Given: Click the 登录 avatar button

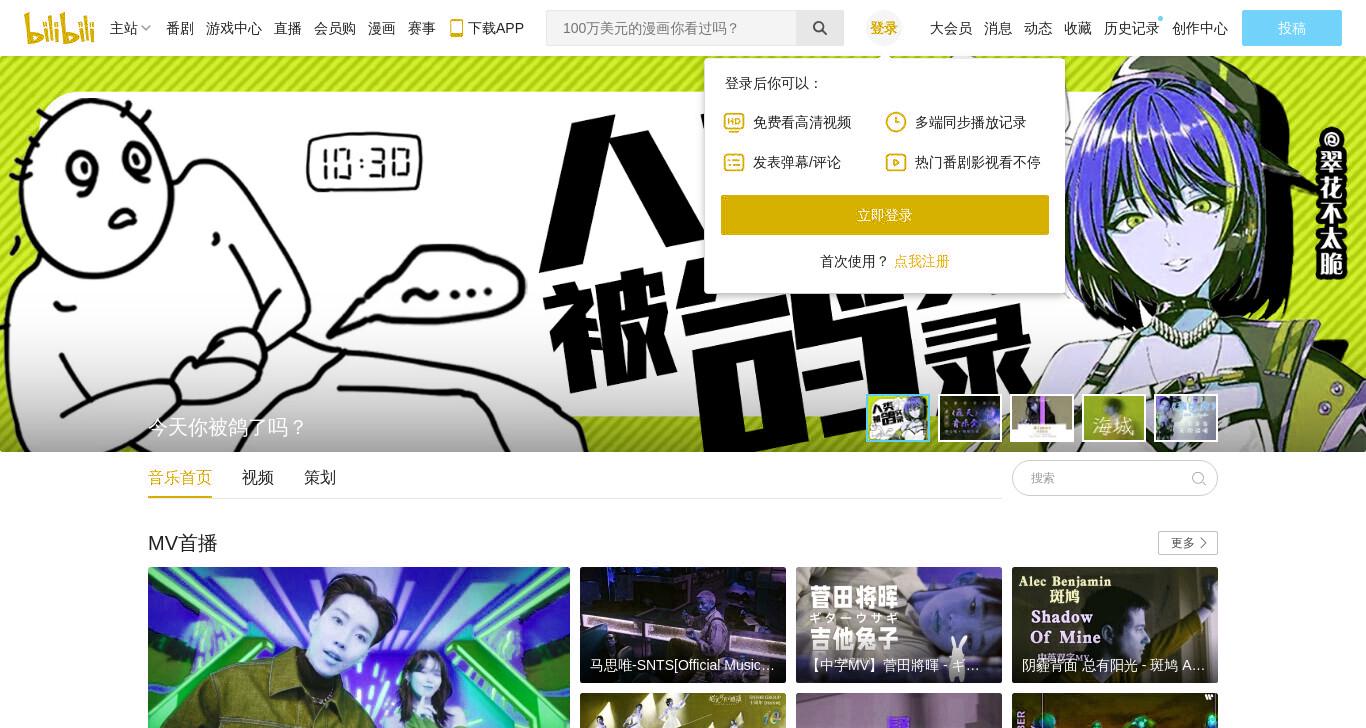Looking at the screenshot, I should [x=884, y=28].
